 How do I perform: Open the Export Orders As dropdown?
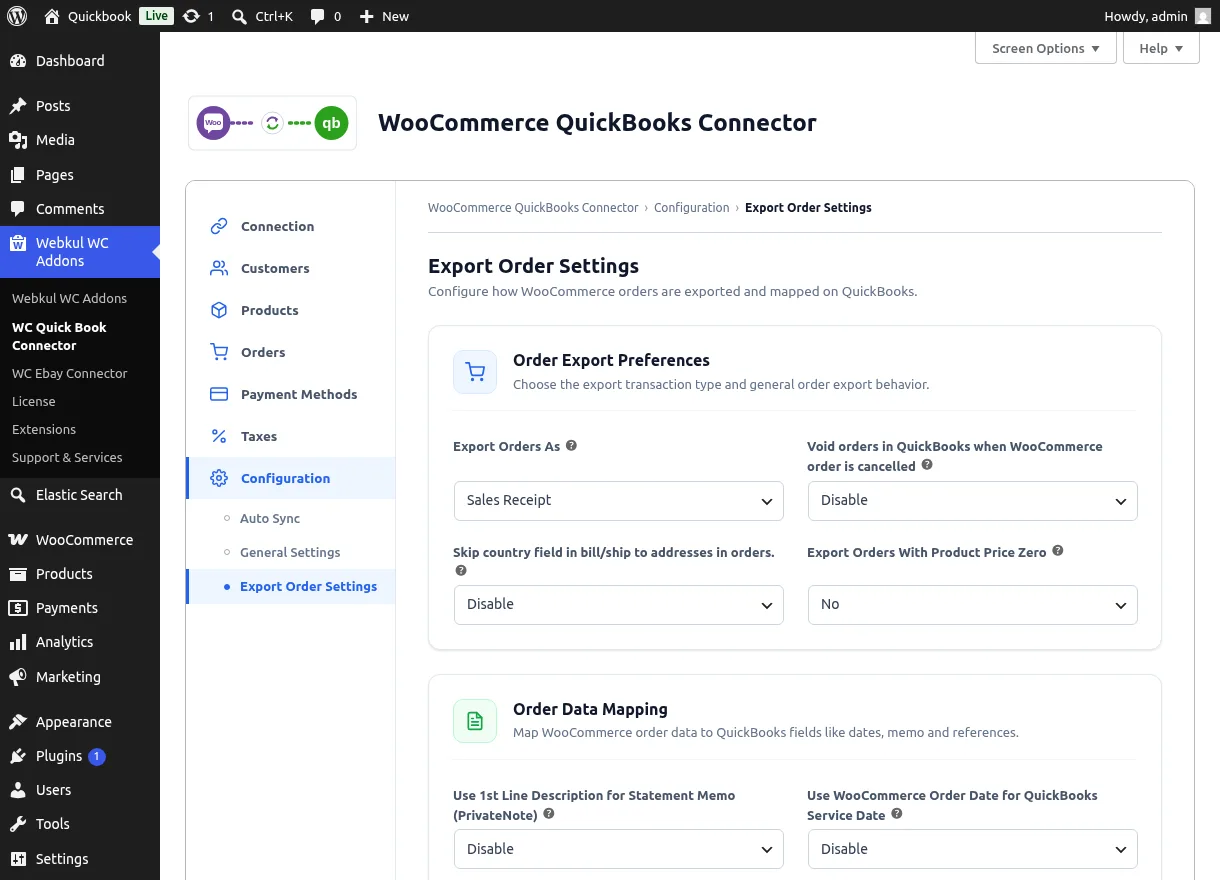coord(619,500)
